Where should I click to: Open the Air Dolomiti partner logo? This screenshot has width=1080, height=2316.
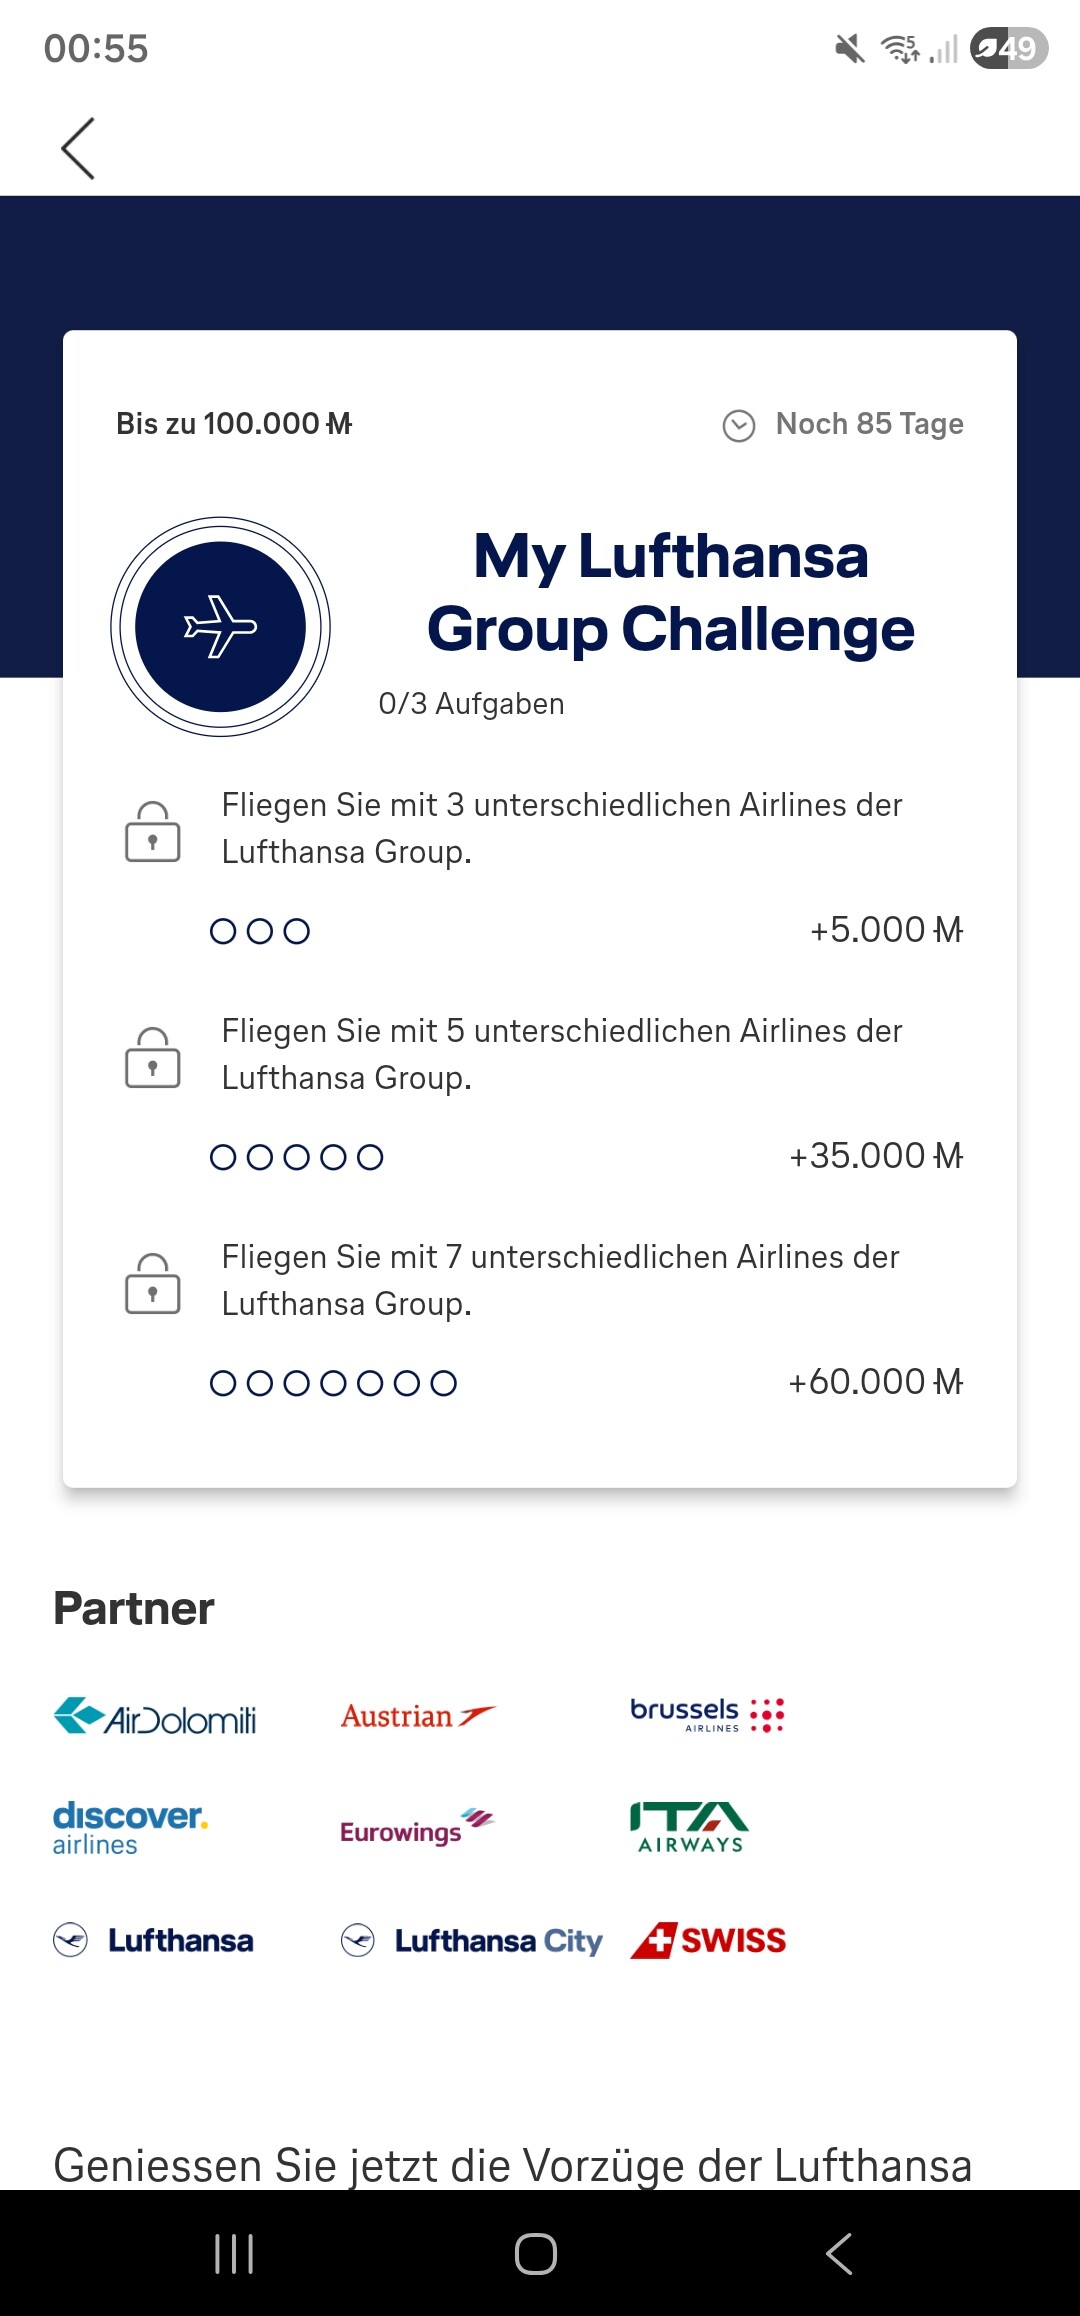pos(155,1716)
